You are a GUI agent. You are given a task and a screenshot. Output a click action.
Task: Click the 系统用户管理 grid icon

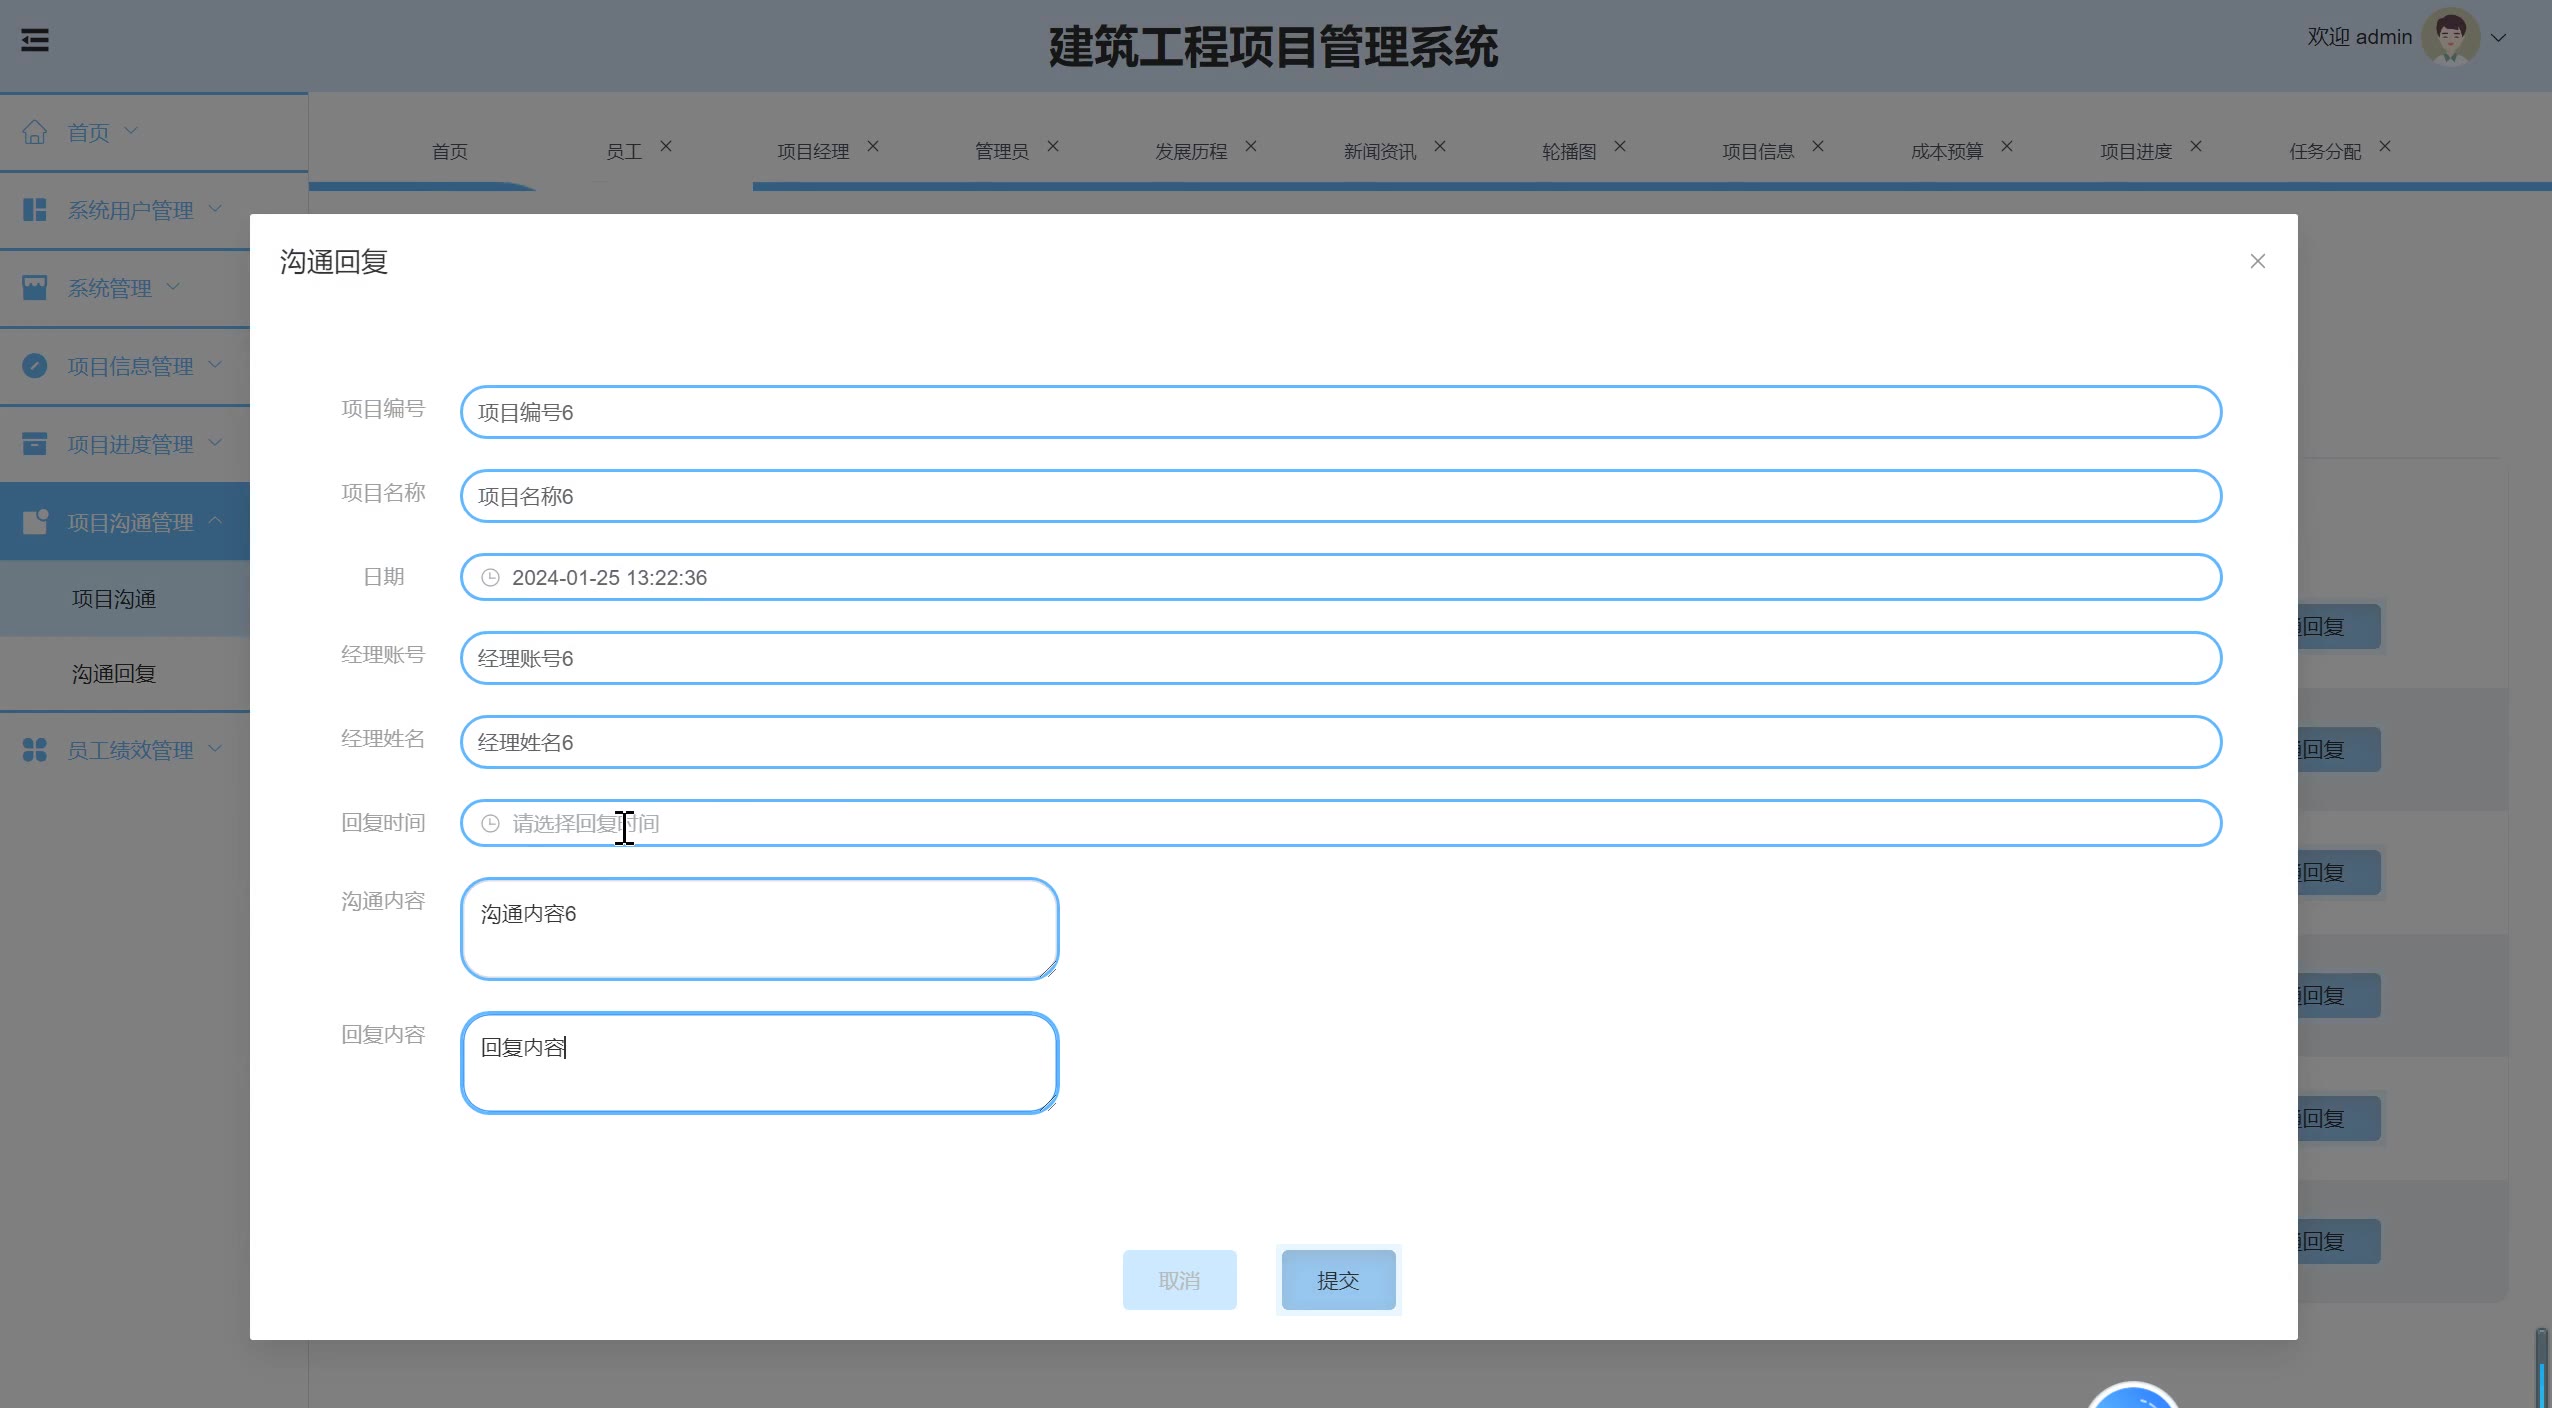pos(35,210)
